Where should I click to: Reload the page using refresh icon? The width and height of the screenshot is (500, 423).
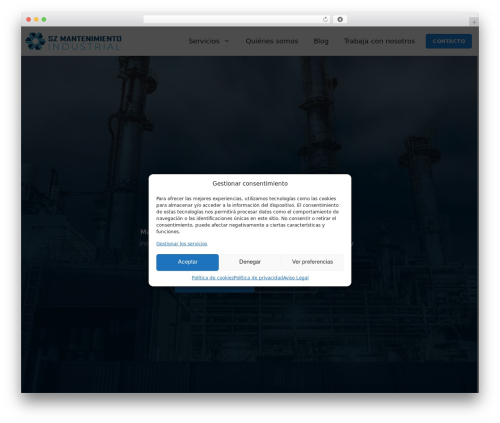(x=325, y=19)
